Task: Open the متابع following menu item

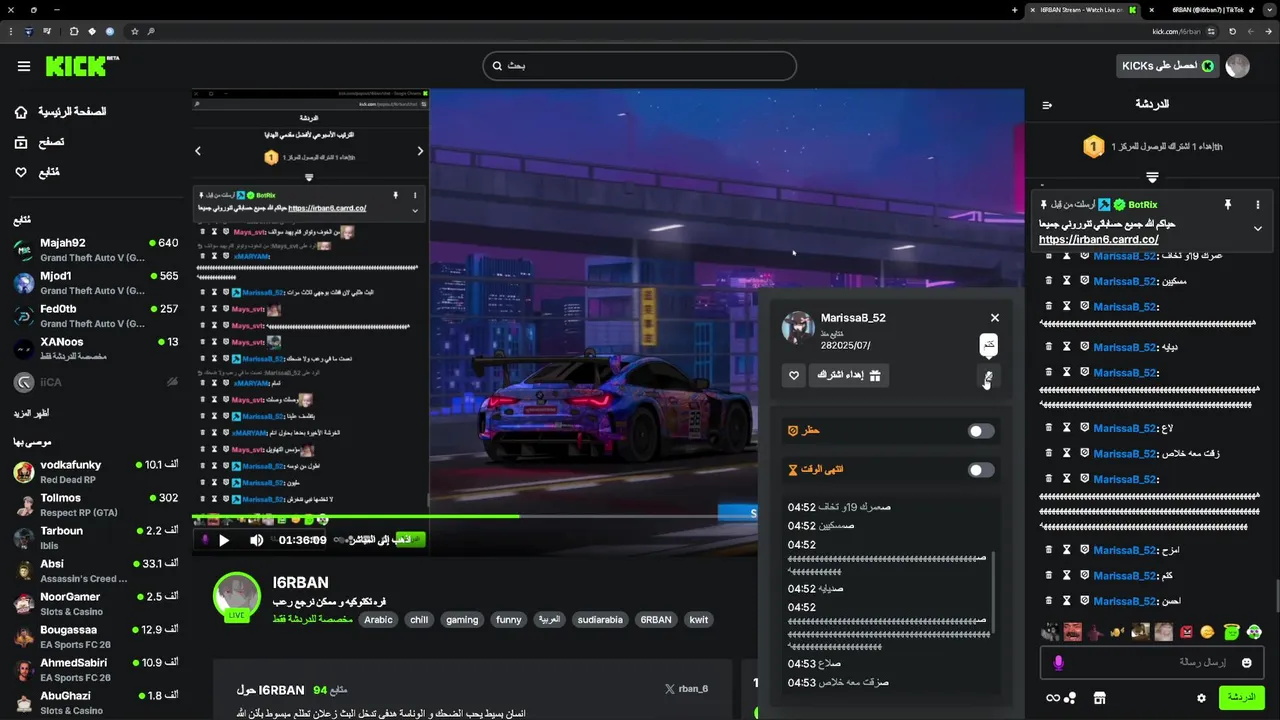Action: (36, 173)
